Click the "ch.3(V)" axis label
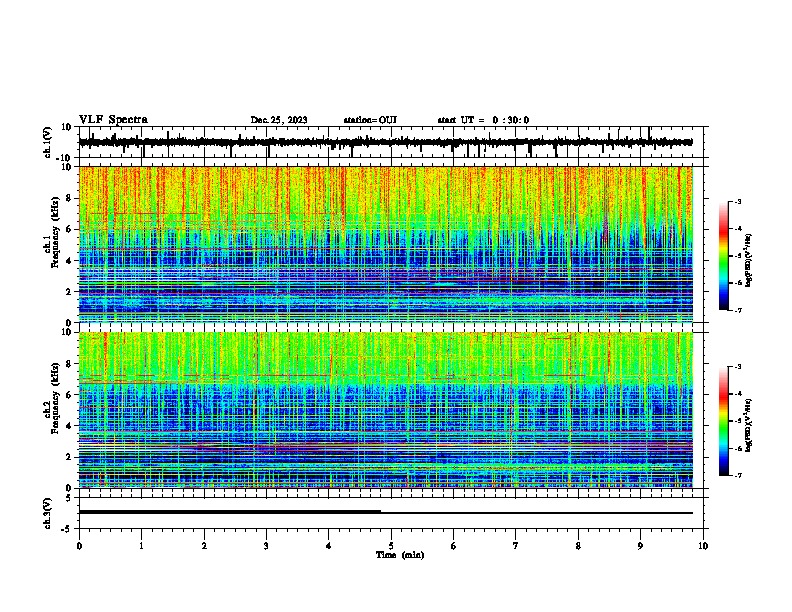 click(48, 513)
